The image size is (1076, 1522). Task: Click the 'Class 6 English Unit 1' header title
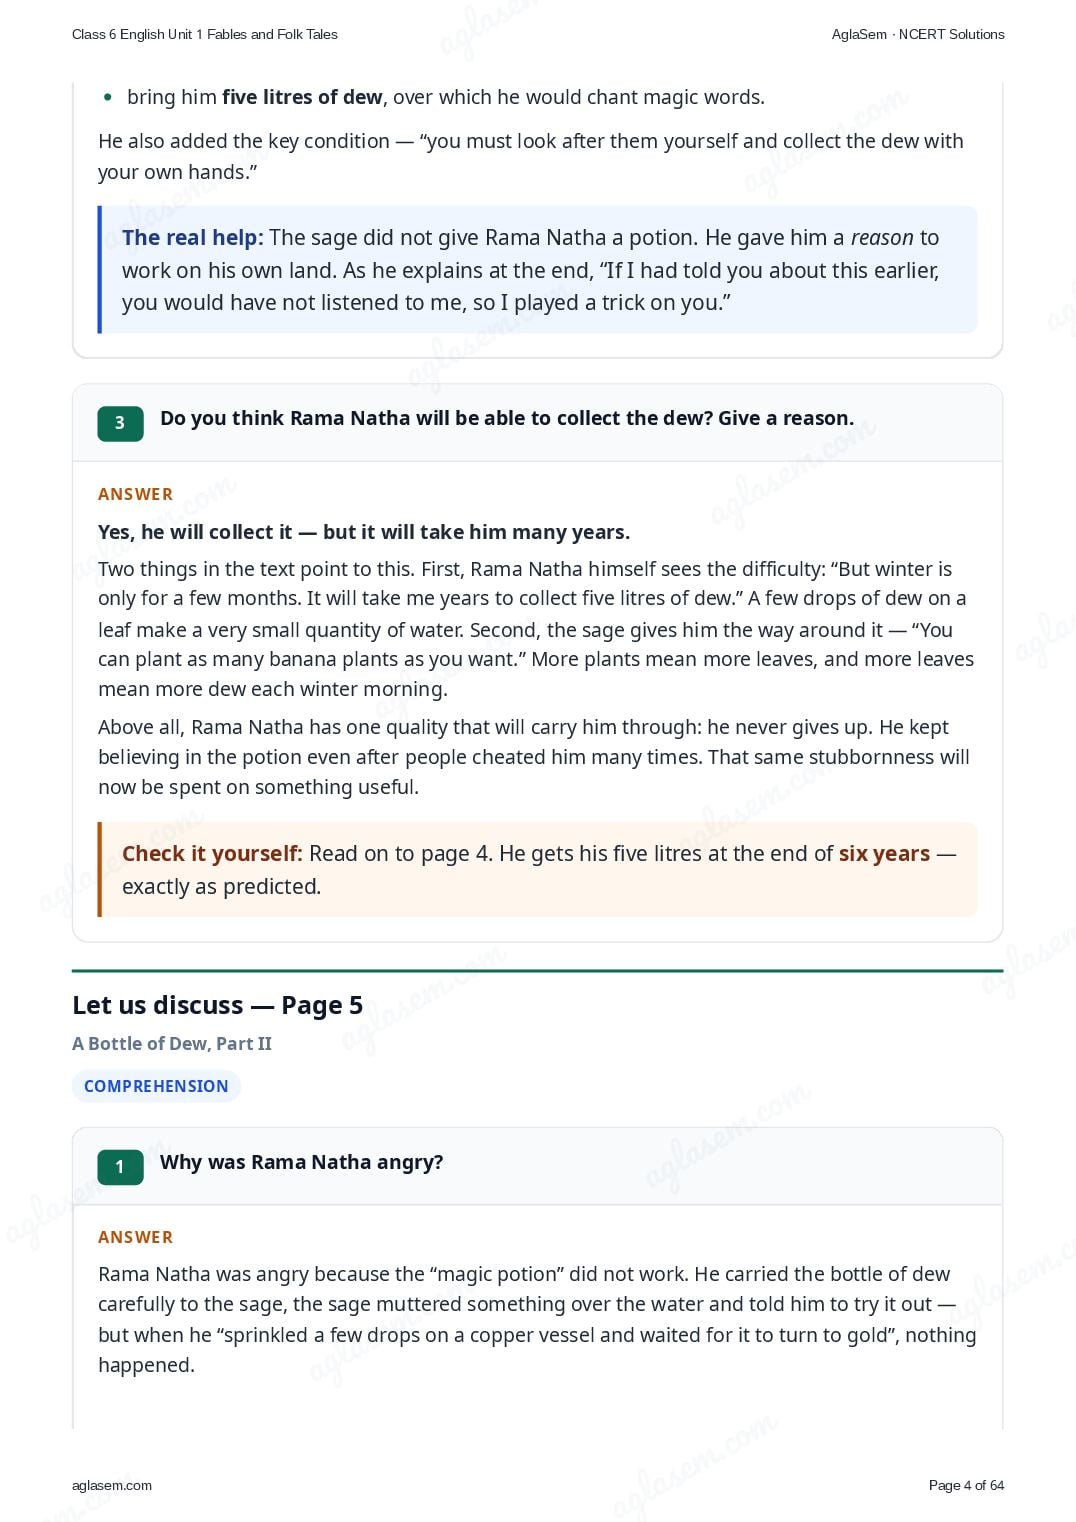tap(205, 34)
